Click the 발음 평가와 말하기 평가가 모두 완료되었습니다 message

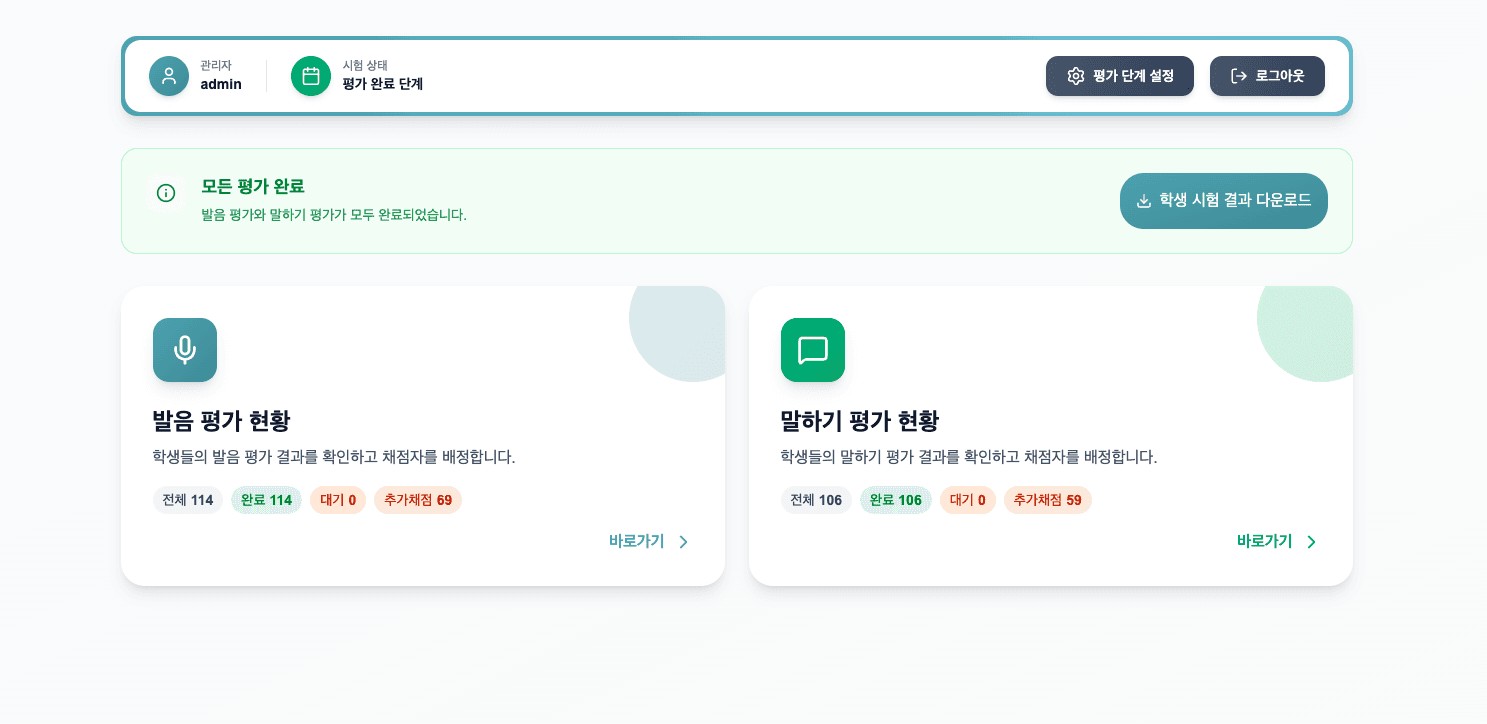point(334,215)
